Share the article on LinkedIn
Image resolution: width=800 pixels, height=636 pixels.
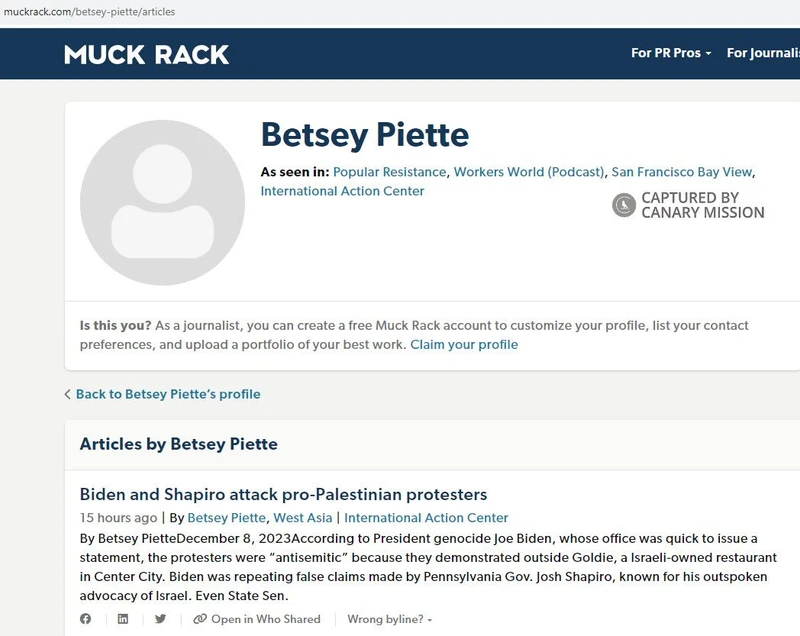(122, 619)
